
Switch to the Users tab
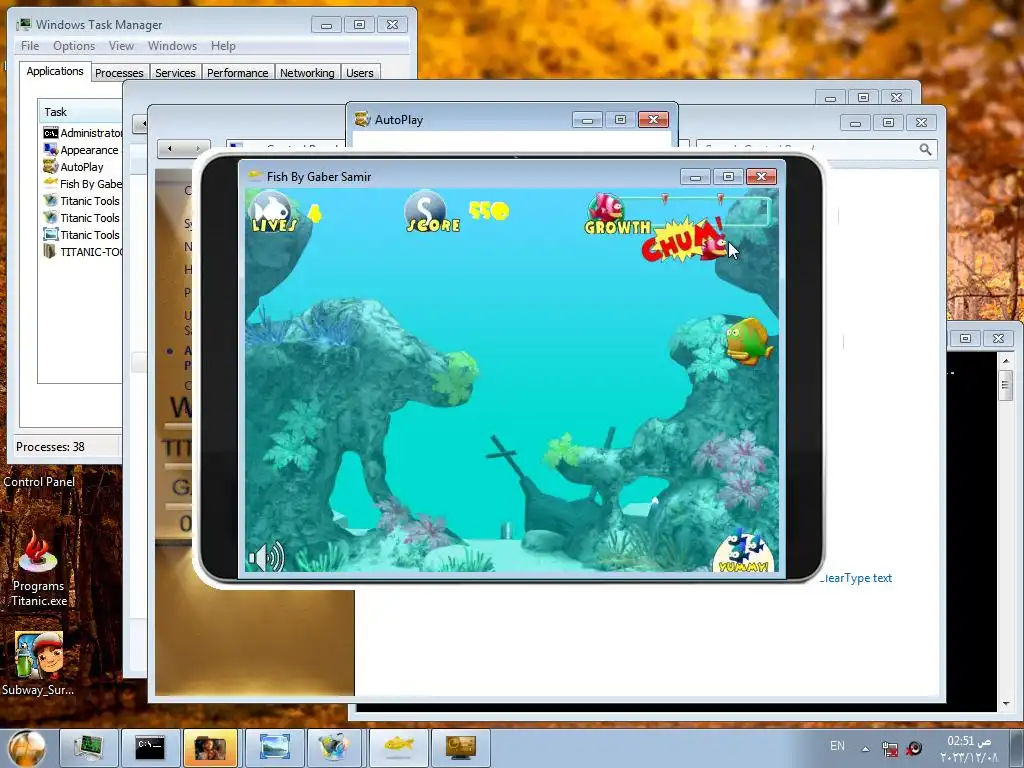[x=360, y=72]
